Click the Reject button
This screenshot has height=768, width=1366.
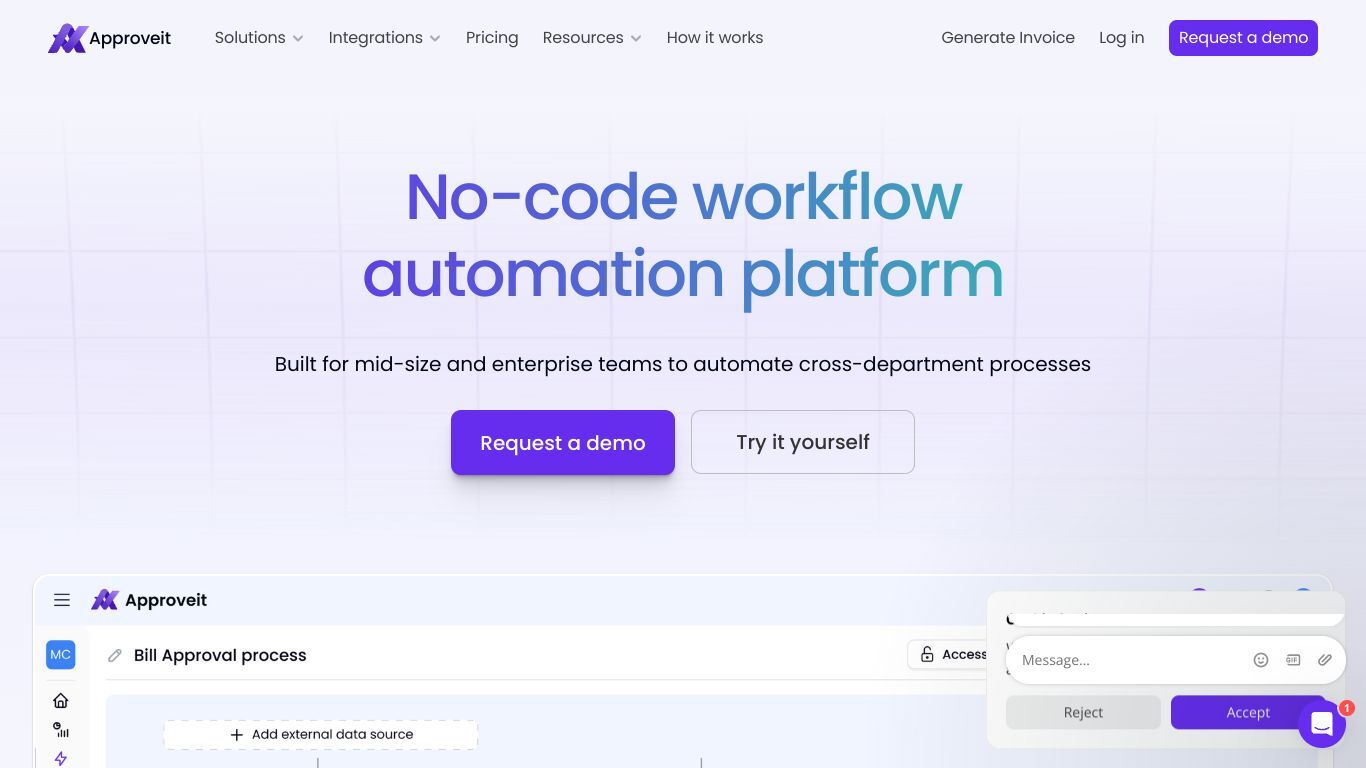coord(1083,712)
